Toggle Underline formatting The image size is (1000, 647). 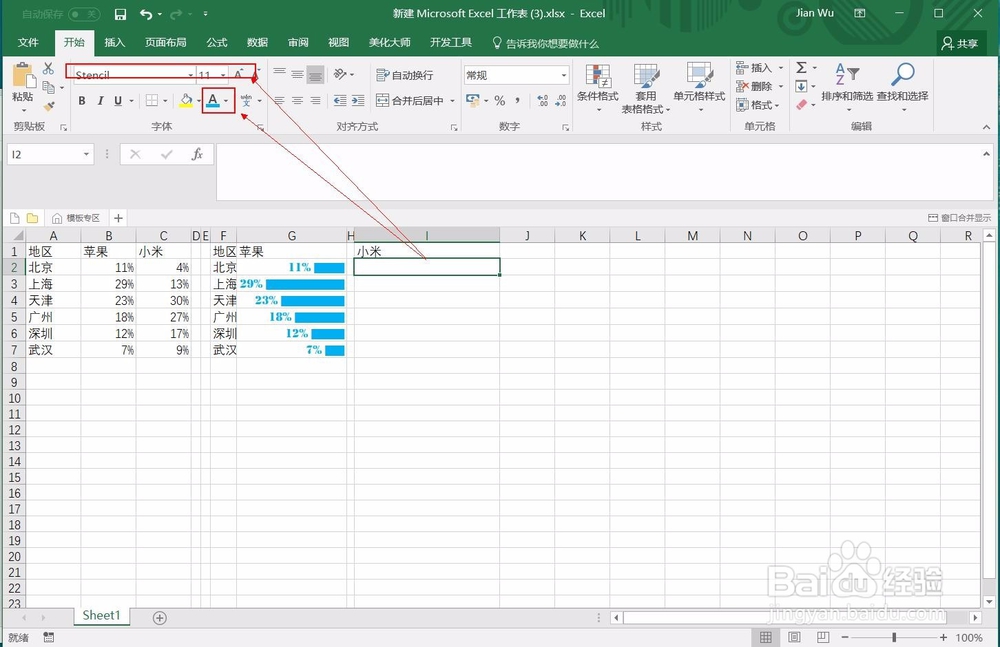pyautogui.click(x=118, y=100)
